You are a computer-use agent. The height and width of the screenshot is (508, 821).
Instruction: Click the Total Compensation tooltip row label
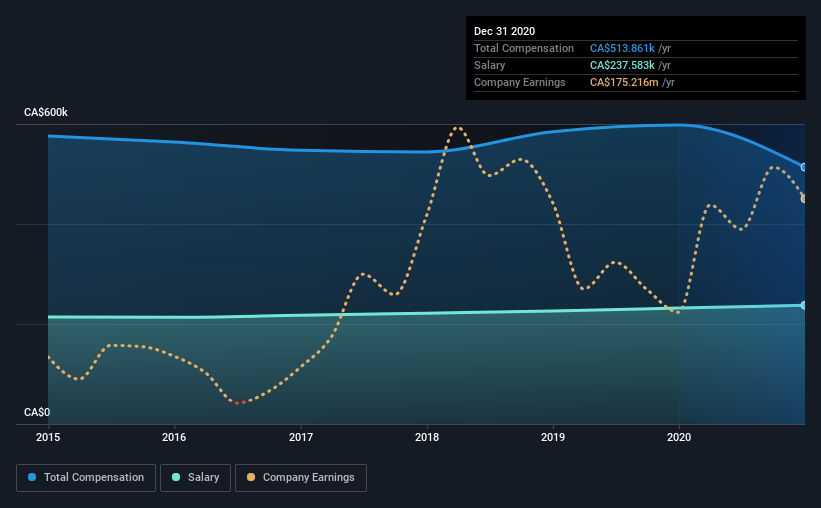coord(524,48)
